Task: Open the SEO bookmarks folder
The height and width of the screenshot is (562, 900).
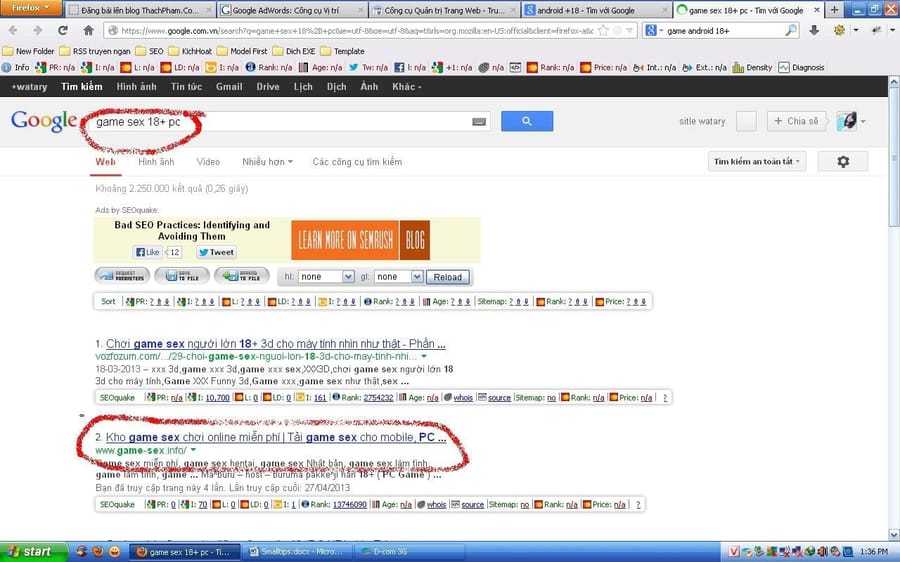Action: (149, 51)
